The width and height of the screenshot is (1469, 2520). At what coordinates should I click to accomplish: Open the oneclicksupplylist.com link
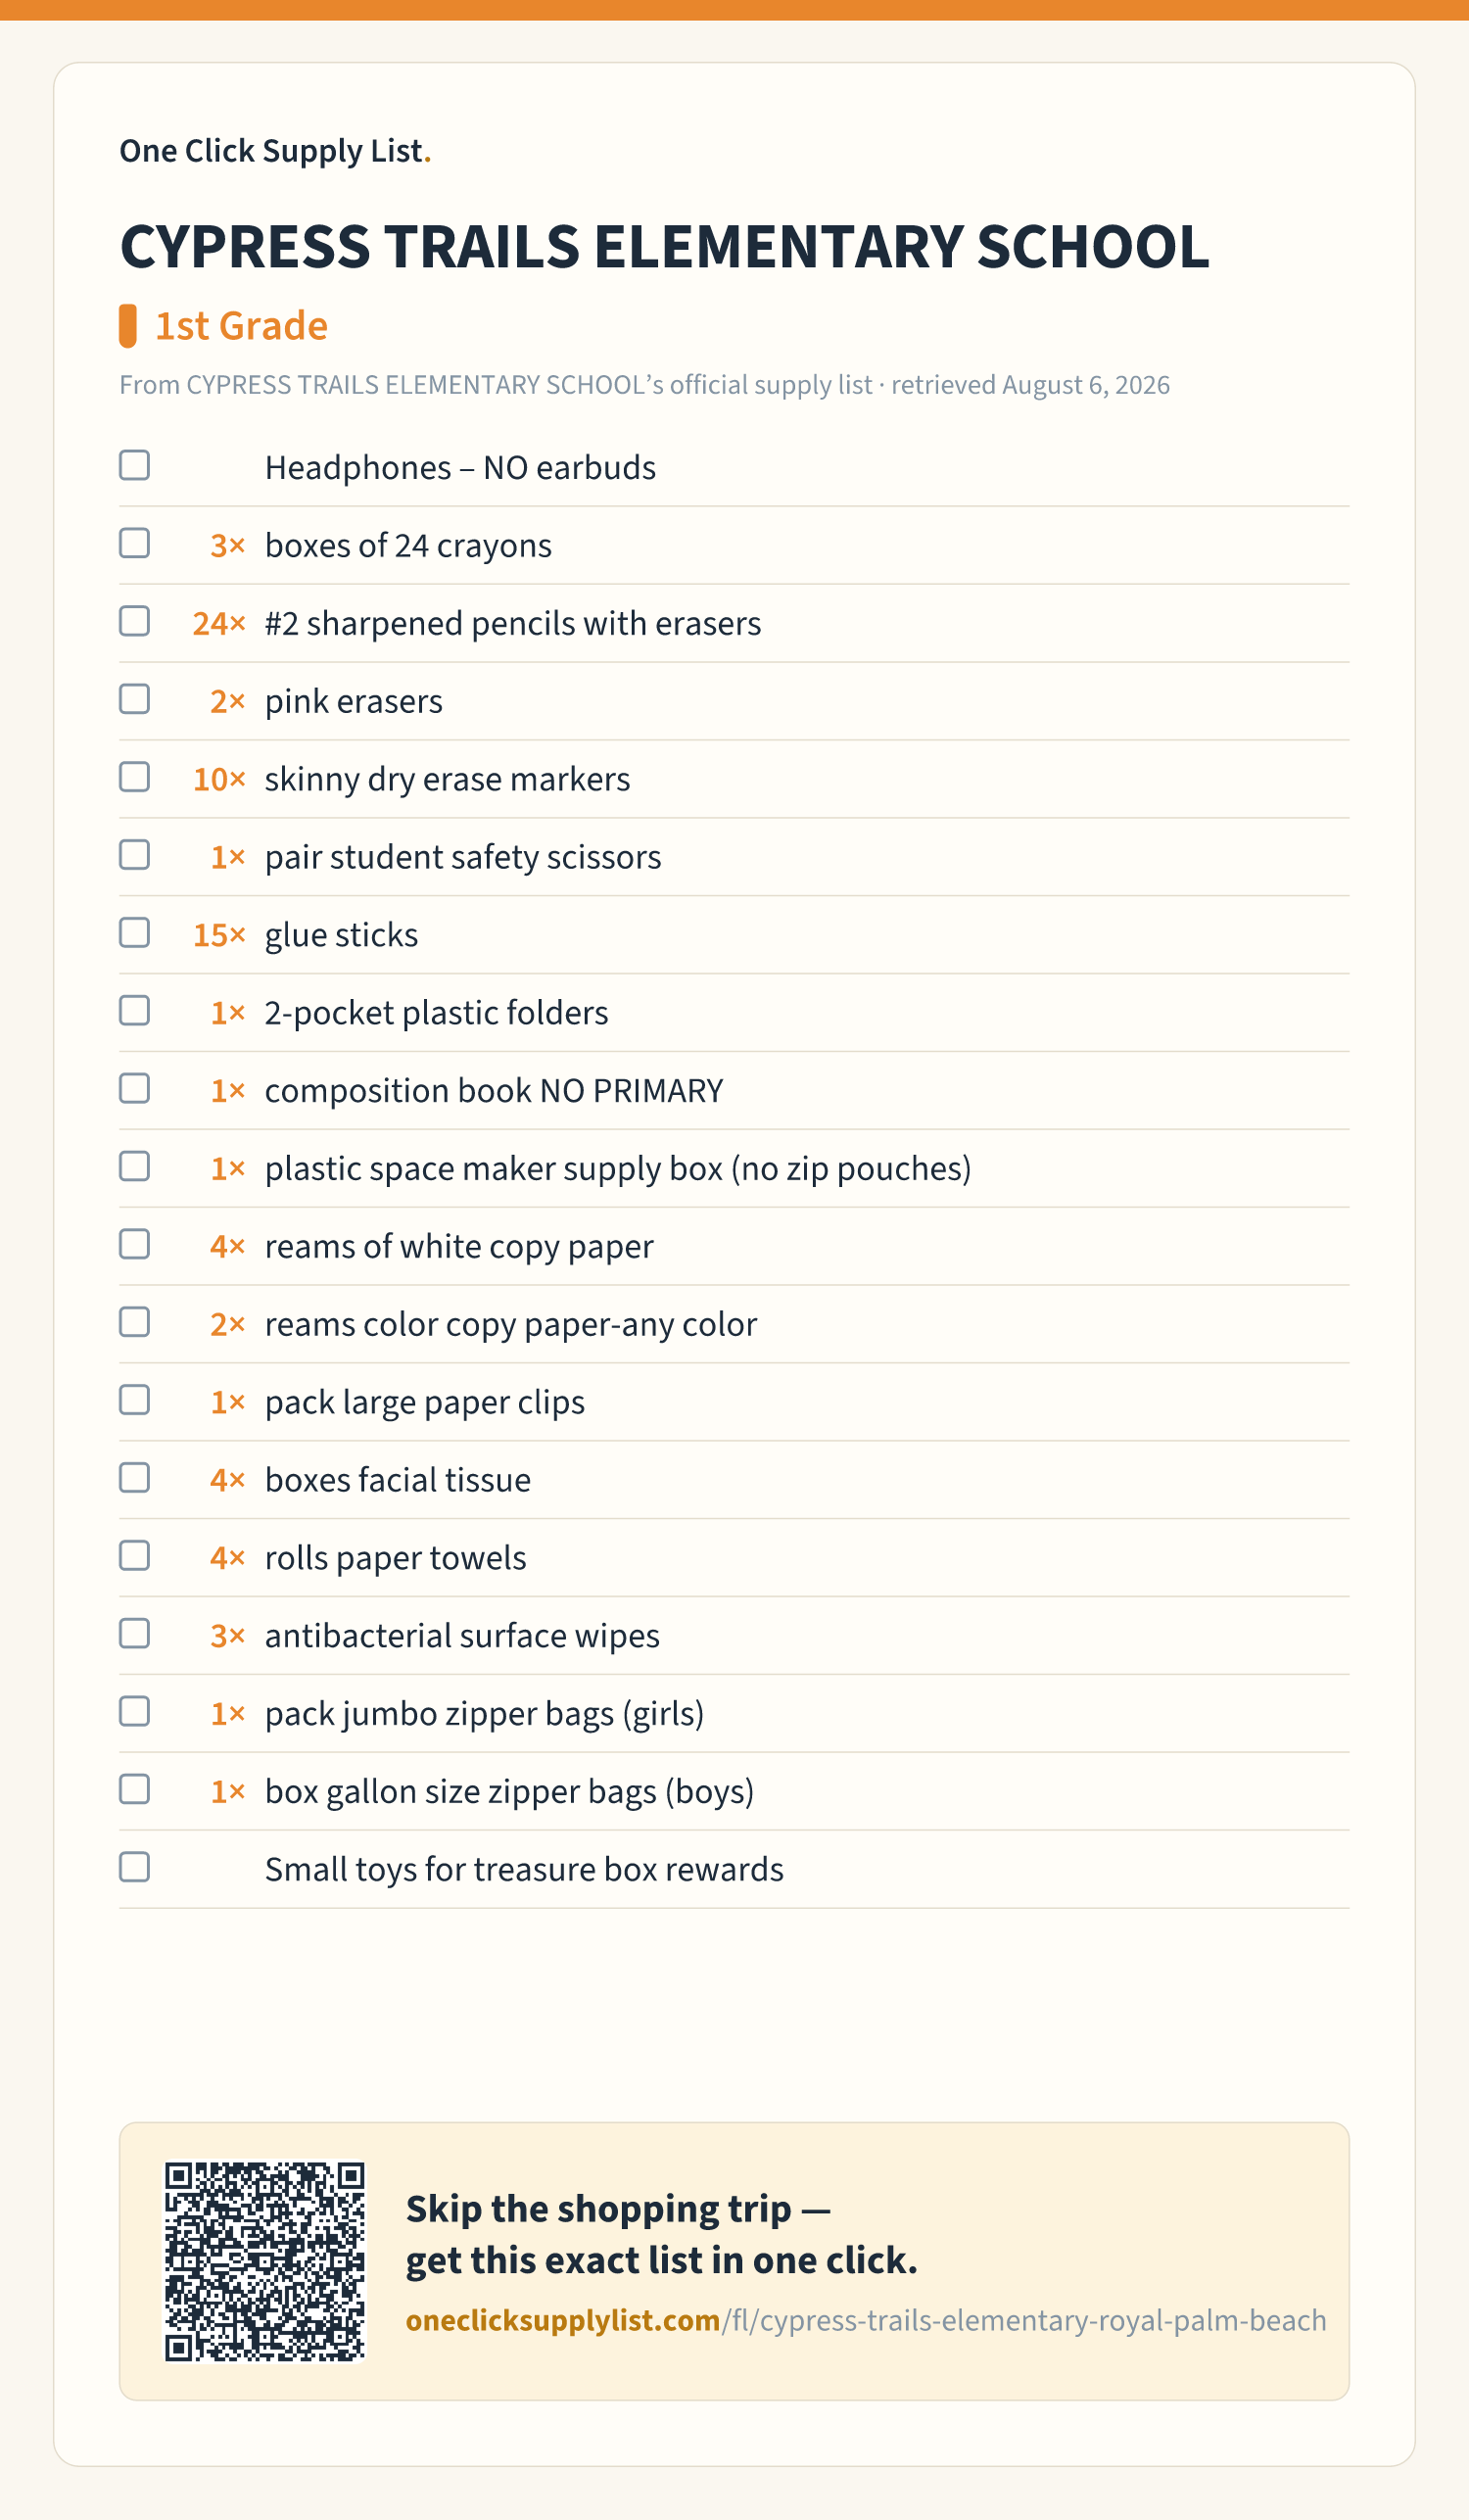click(x=865, y=2320)
